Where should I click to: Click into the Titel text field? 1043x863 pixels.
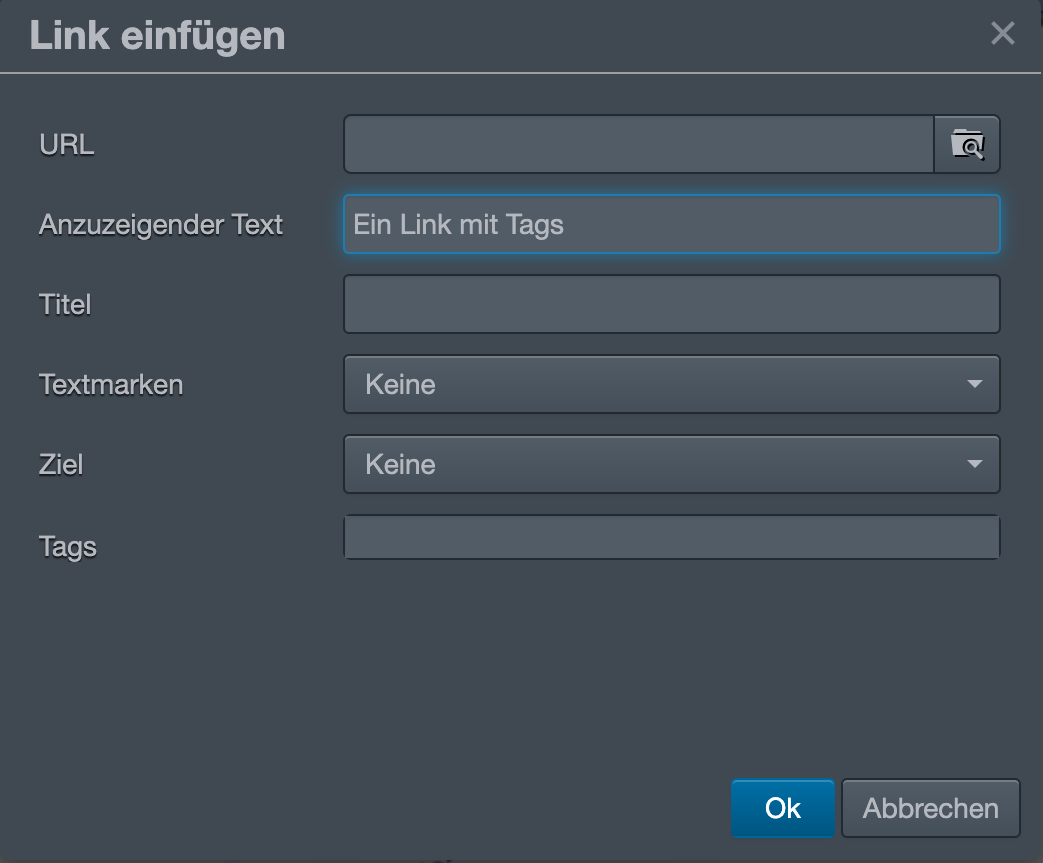click(x=672, y=304)
